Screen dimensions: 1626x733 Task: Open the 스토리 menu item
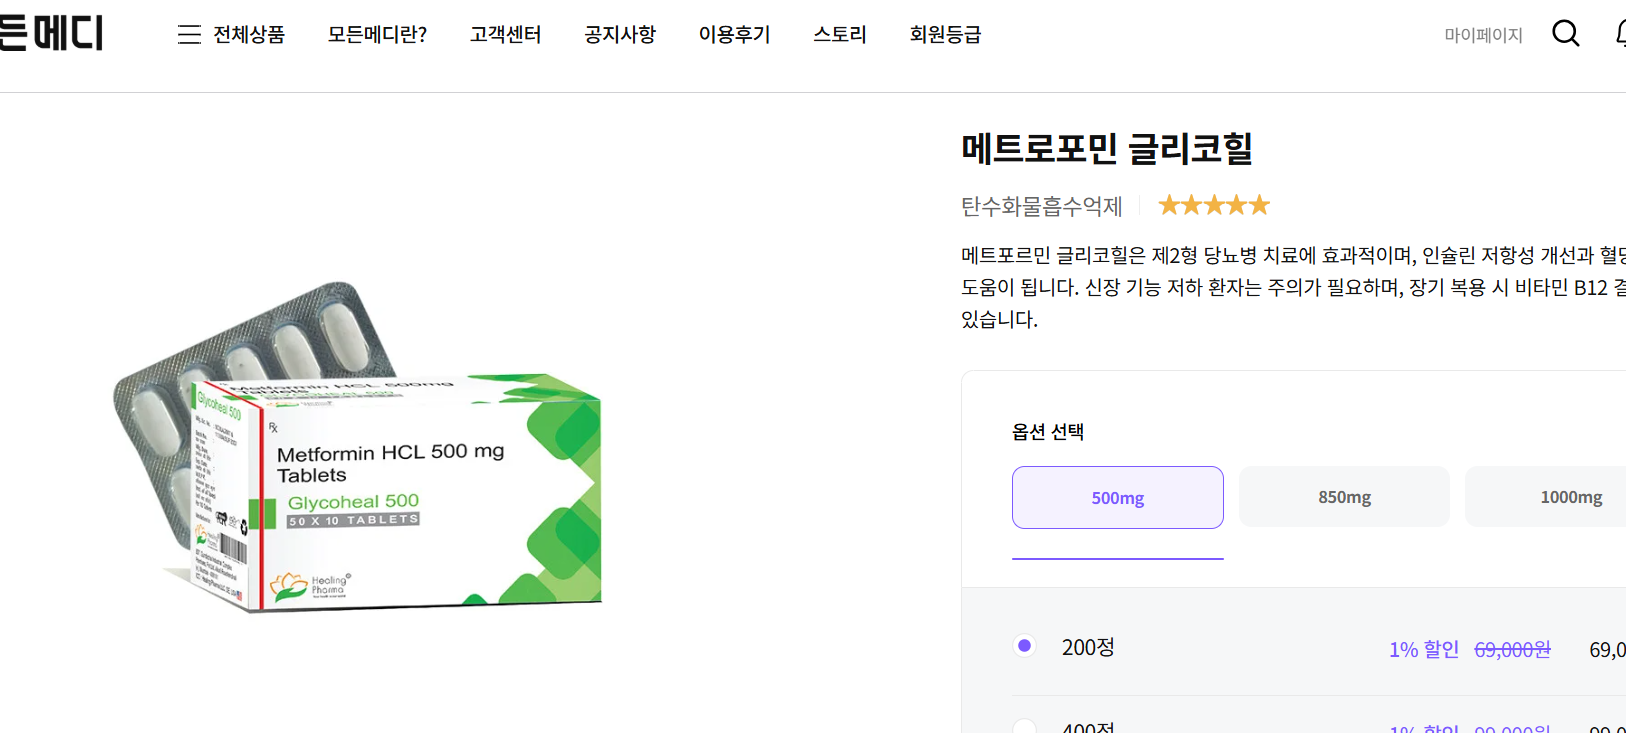(840, 35)
